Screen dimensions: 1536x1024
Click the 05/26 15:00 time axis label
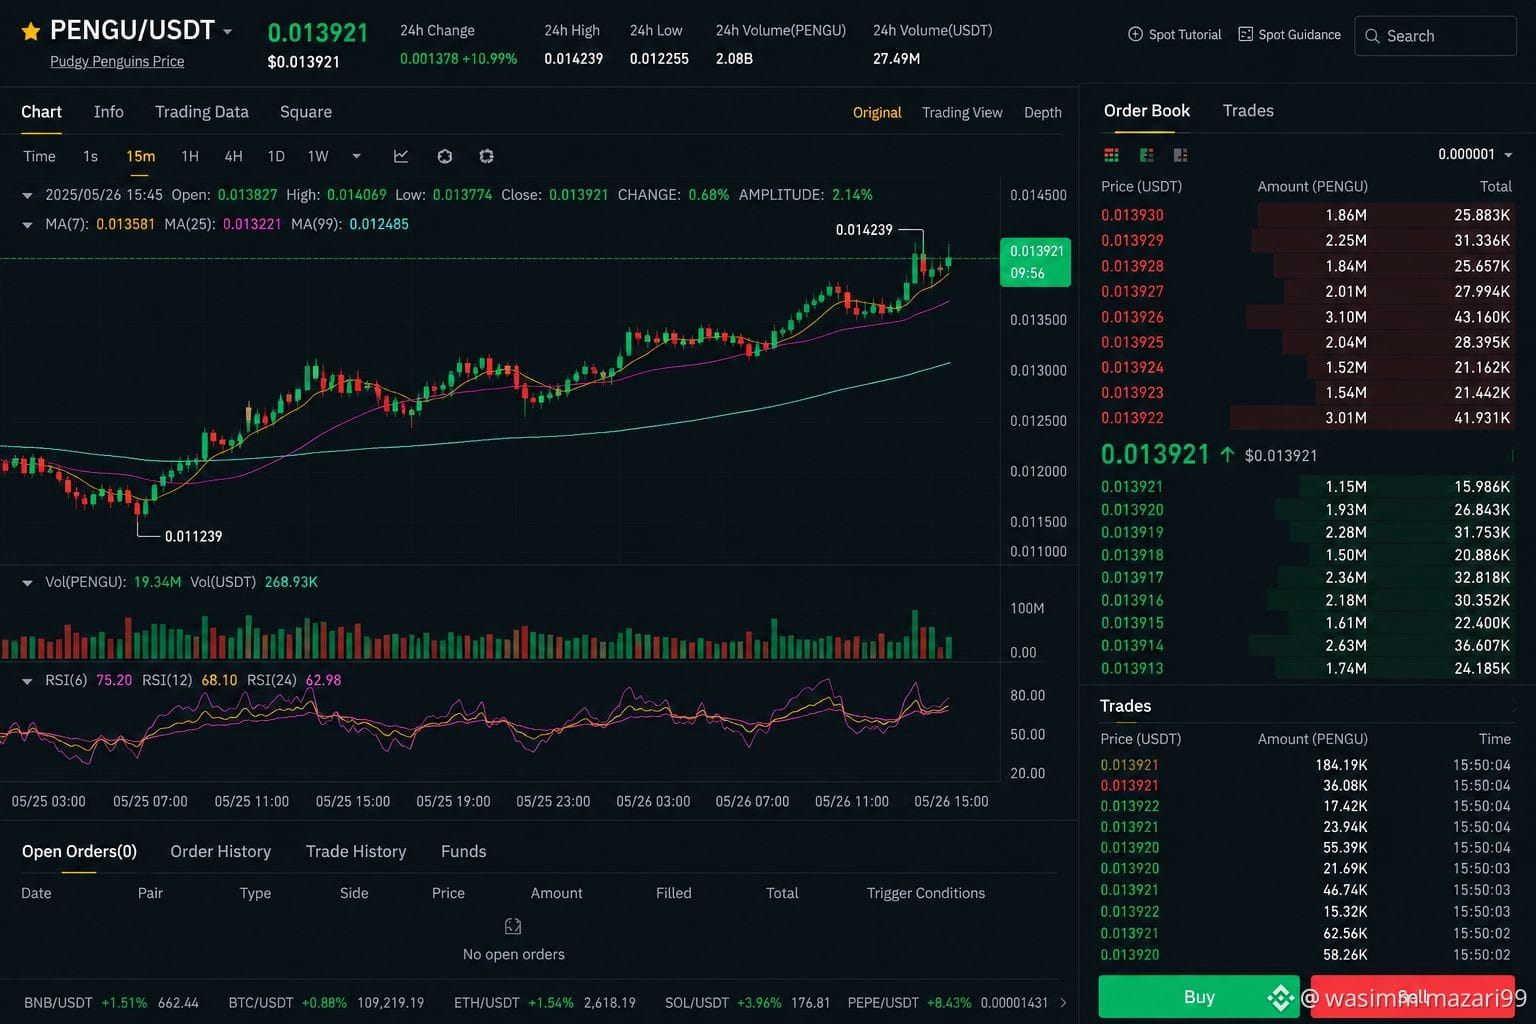click(951, 802)
